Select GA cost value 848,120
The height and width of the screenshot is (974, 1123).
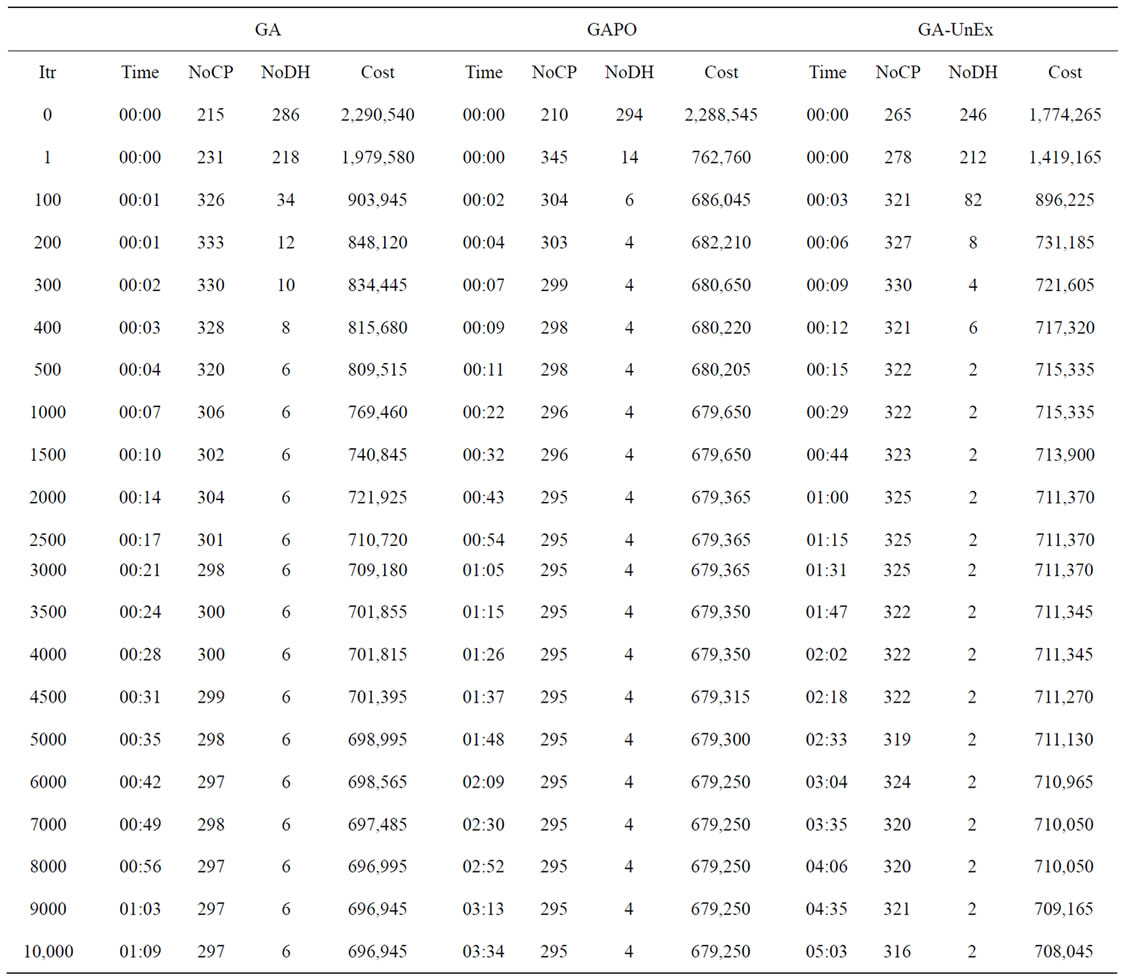pyautogui.click(x=377, y=242)
